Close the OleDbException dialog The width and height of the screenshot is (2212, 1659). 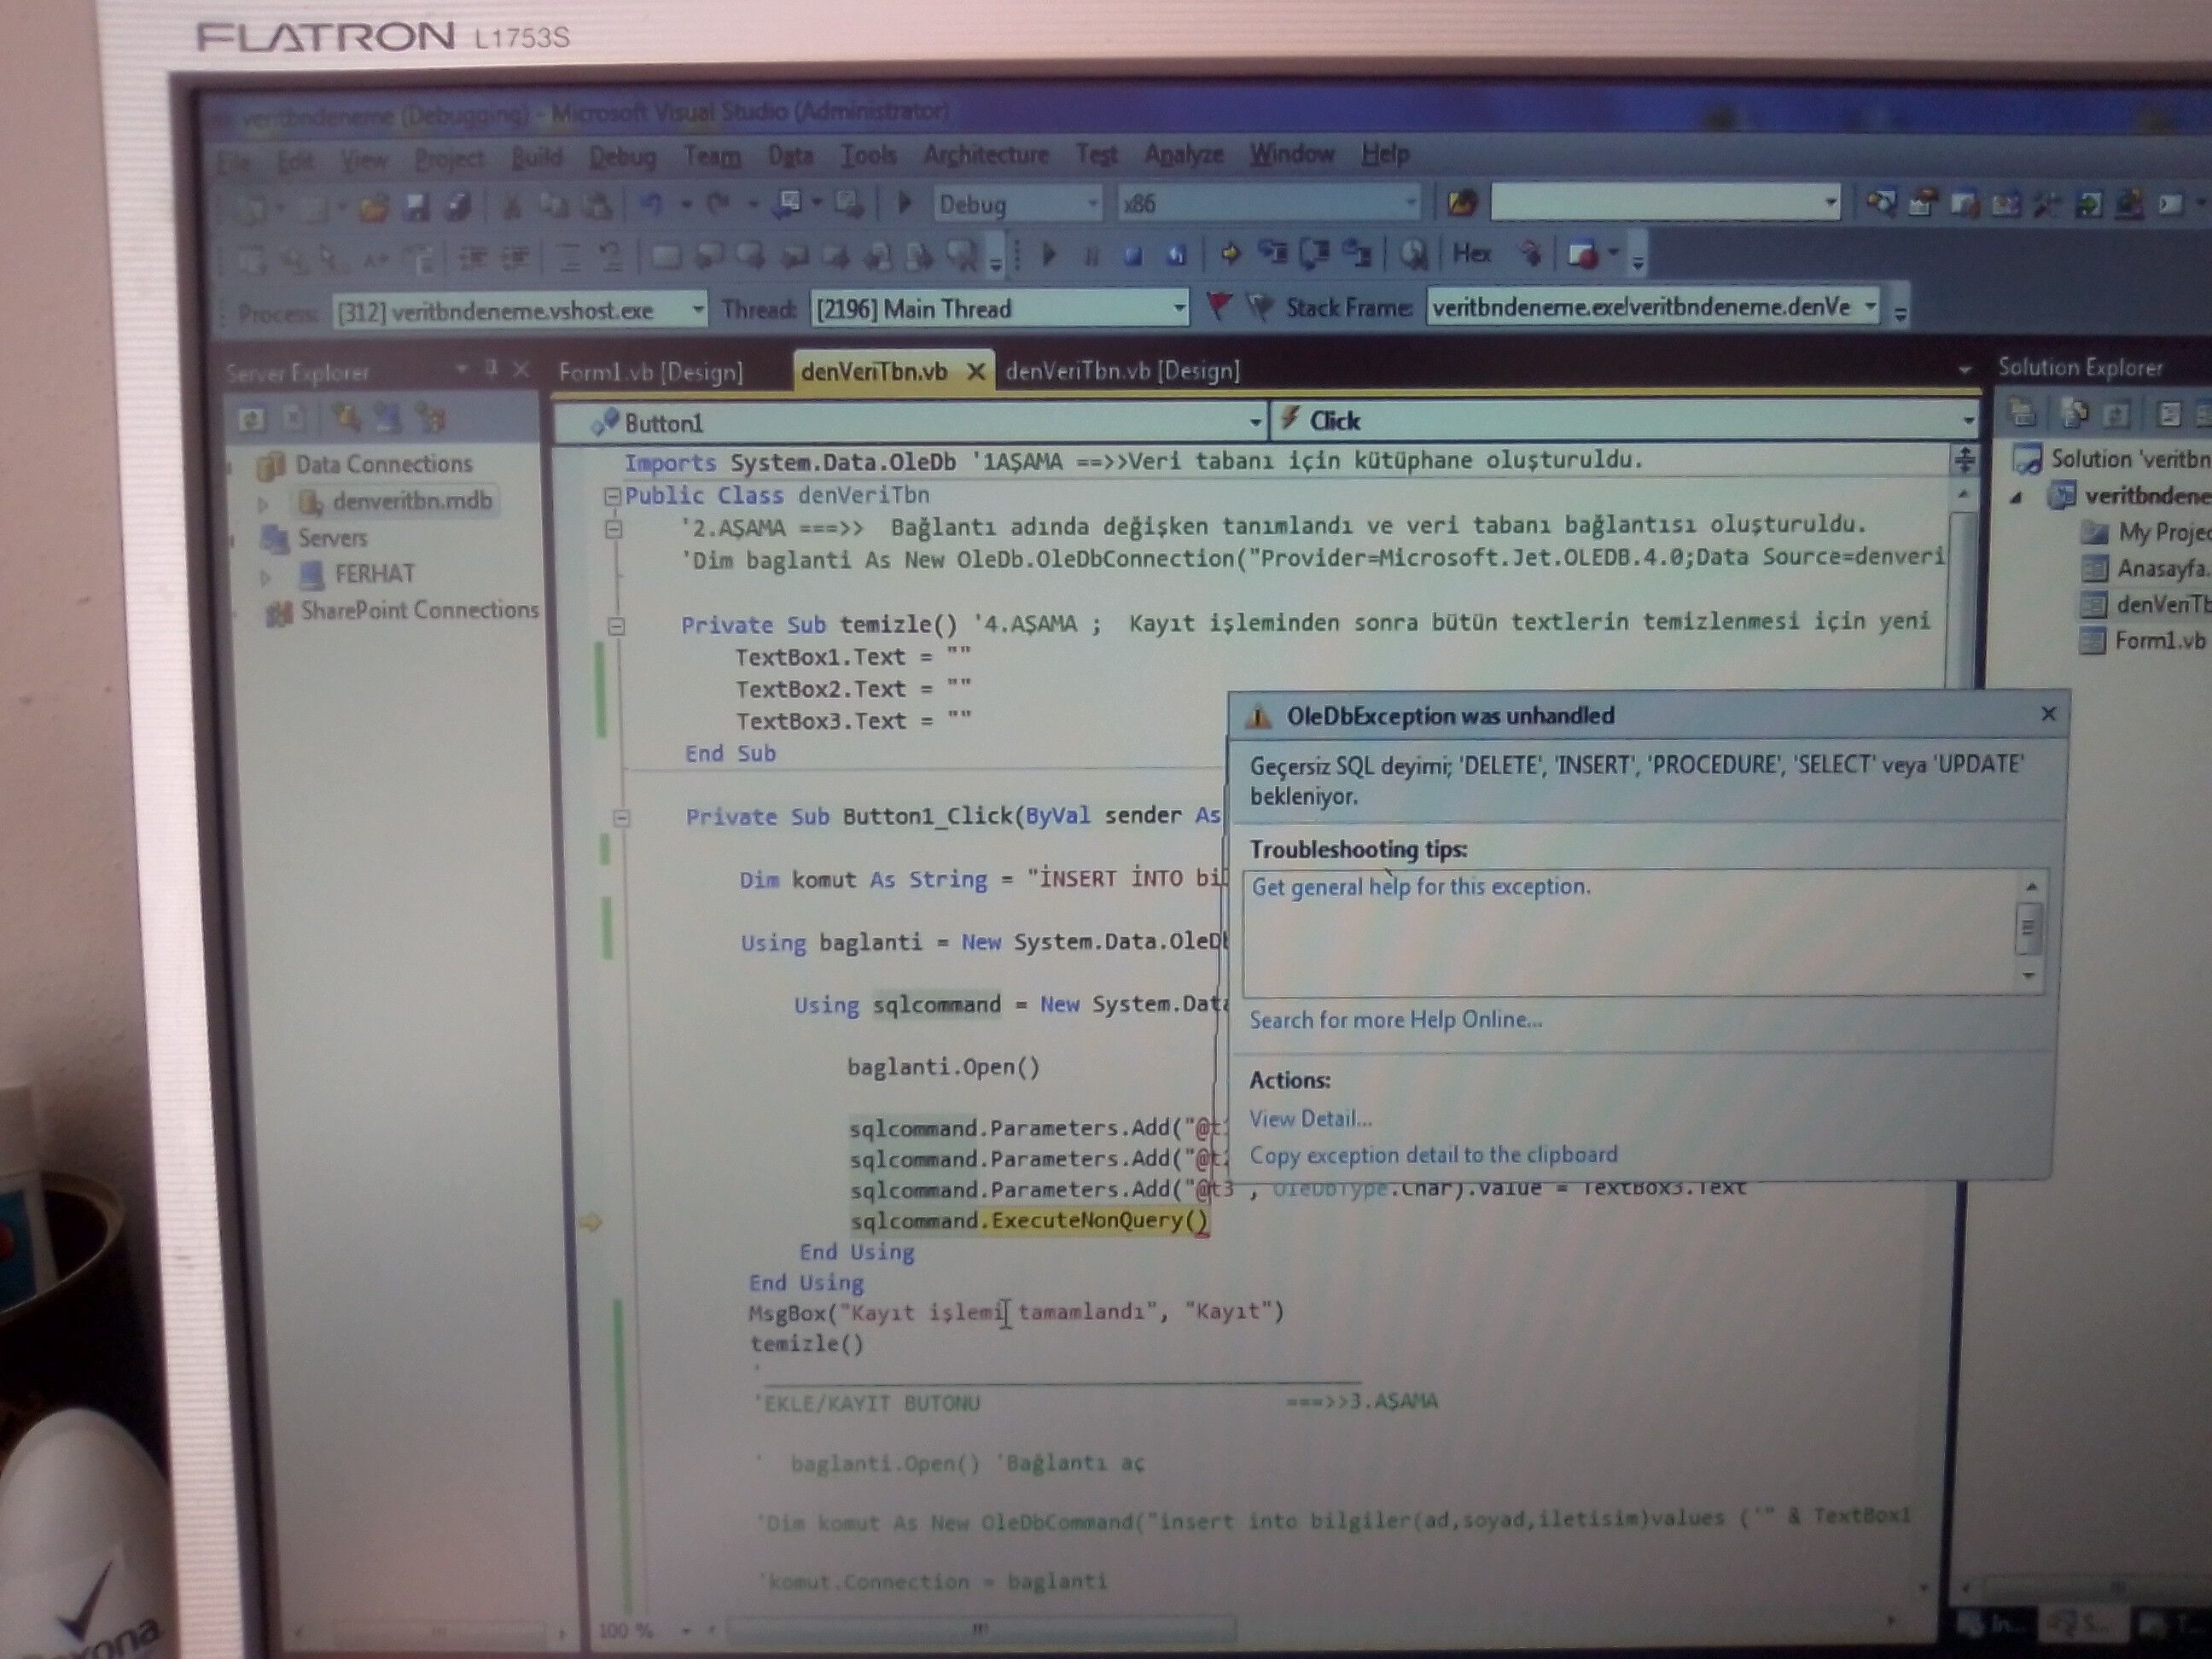tap(2047, 714)
